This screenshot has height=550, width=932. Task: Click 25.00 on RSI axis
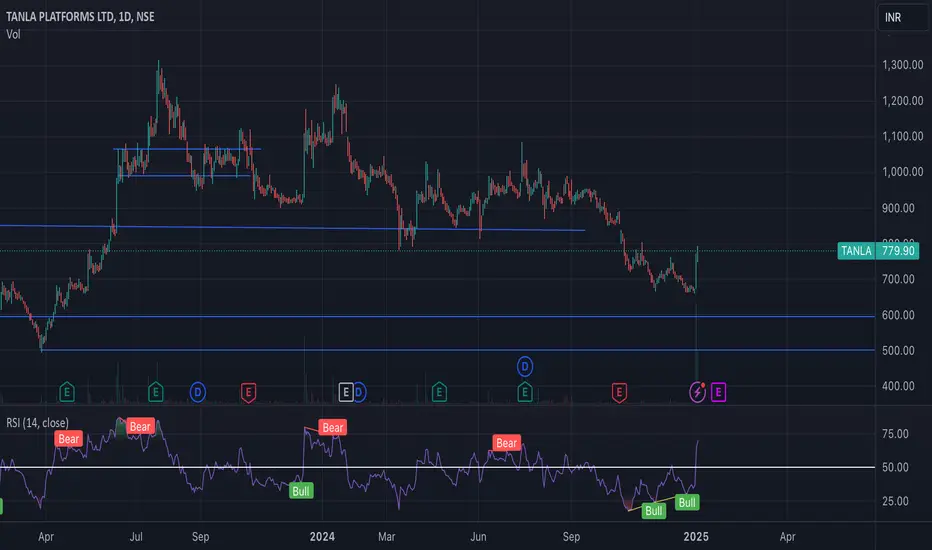point(895,501)
